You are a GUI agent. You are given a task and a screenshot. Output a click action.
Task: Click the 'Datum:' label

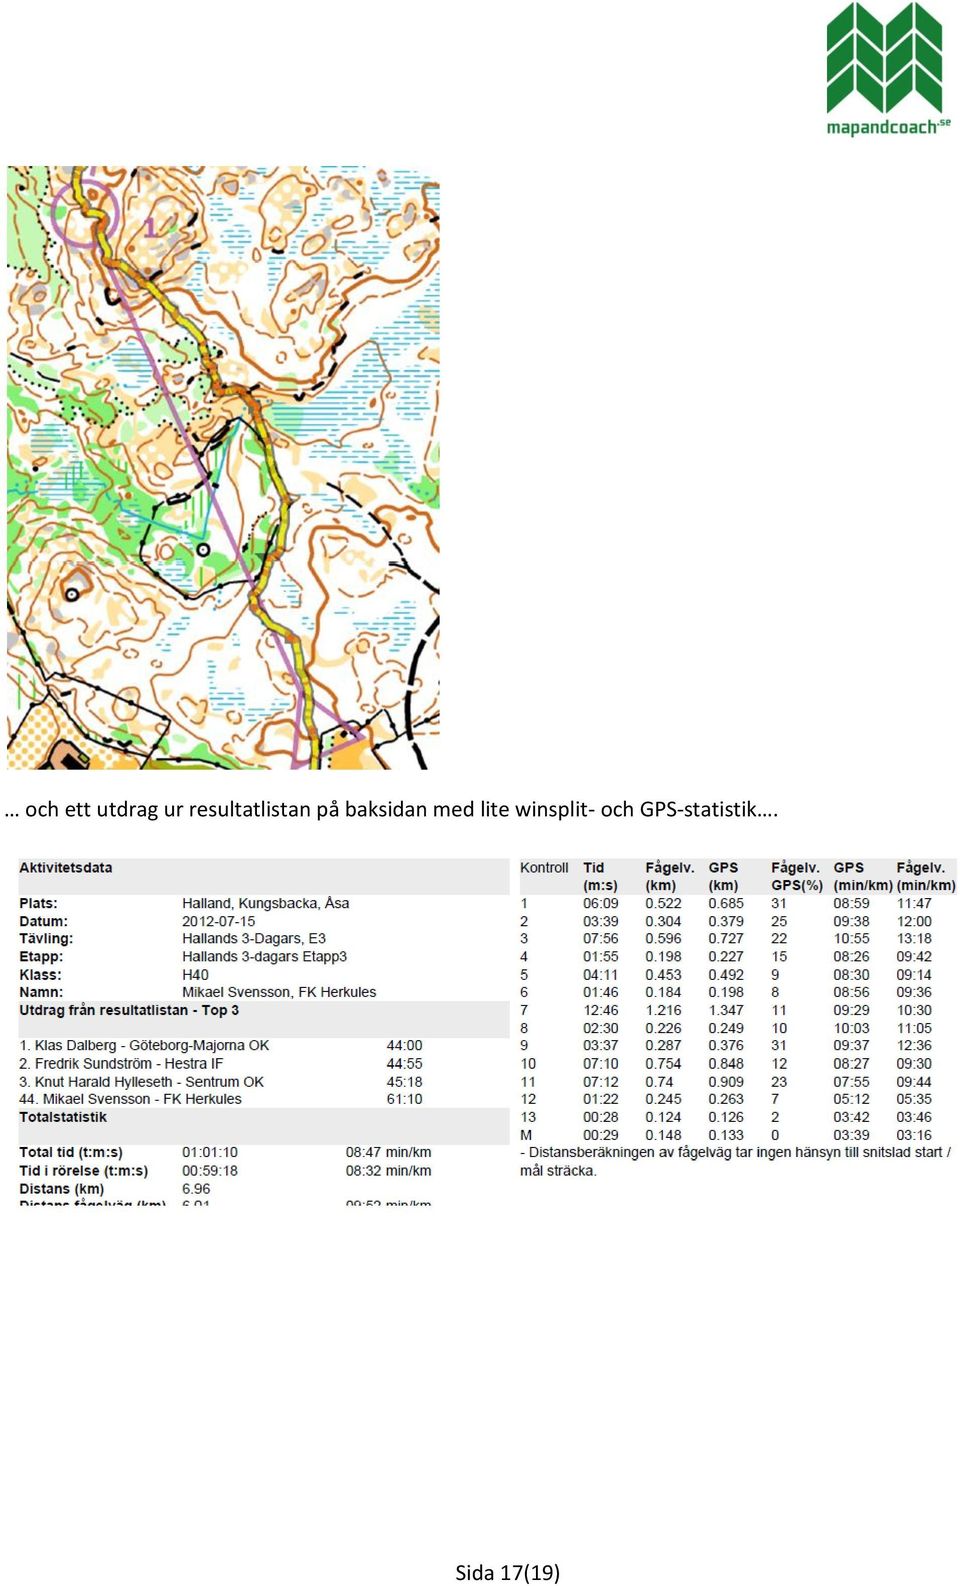click(44, 921)
